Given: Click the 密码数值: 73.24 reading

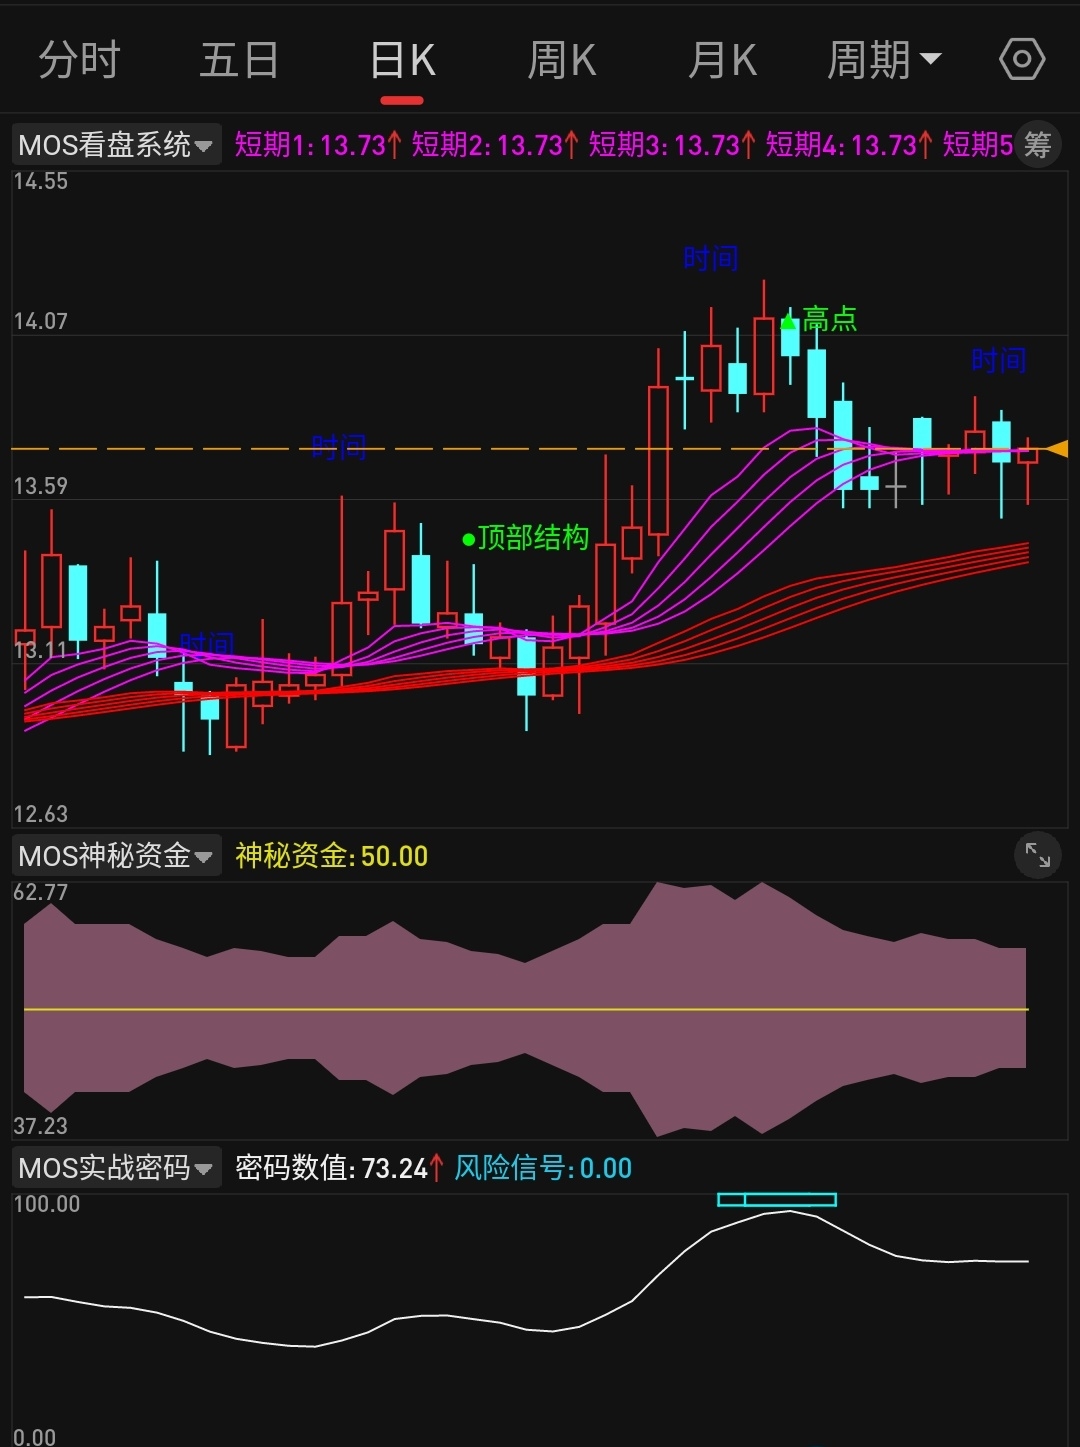Looking at the screenshot, I should pos(339,1168).
